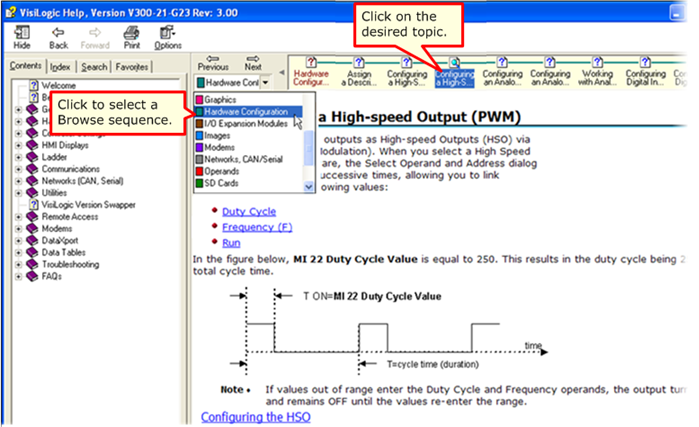Image resolution: width=699 pixels, height=427 pixels.
Task: Open the Utilities book icon
Action: tap(32, 193)
